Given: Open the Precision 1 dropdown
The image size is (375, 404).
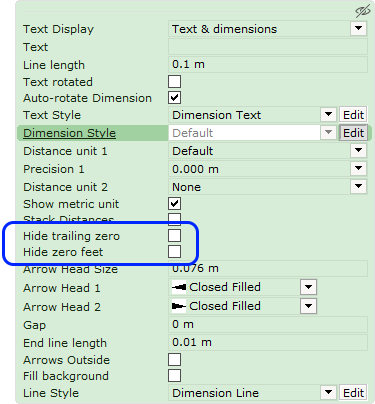Looking at the screenshot, I should point(358,169).
